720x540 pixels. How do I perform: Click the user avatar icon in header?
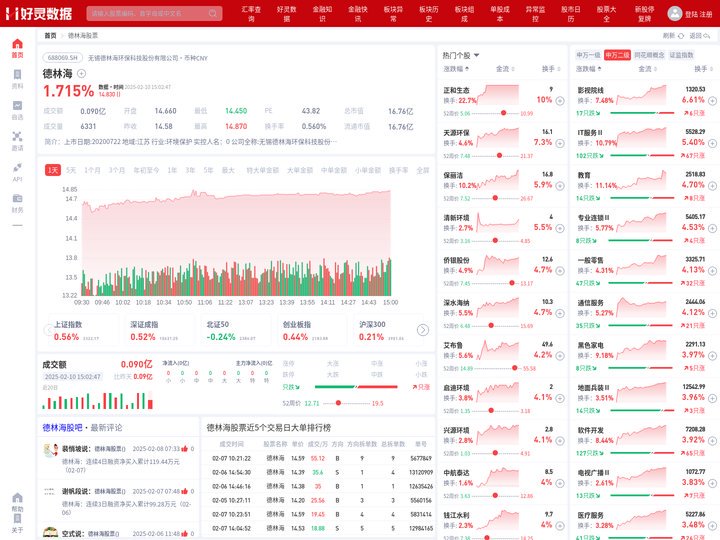click(x=675, y=13)
